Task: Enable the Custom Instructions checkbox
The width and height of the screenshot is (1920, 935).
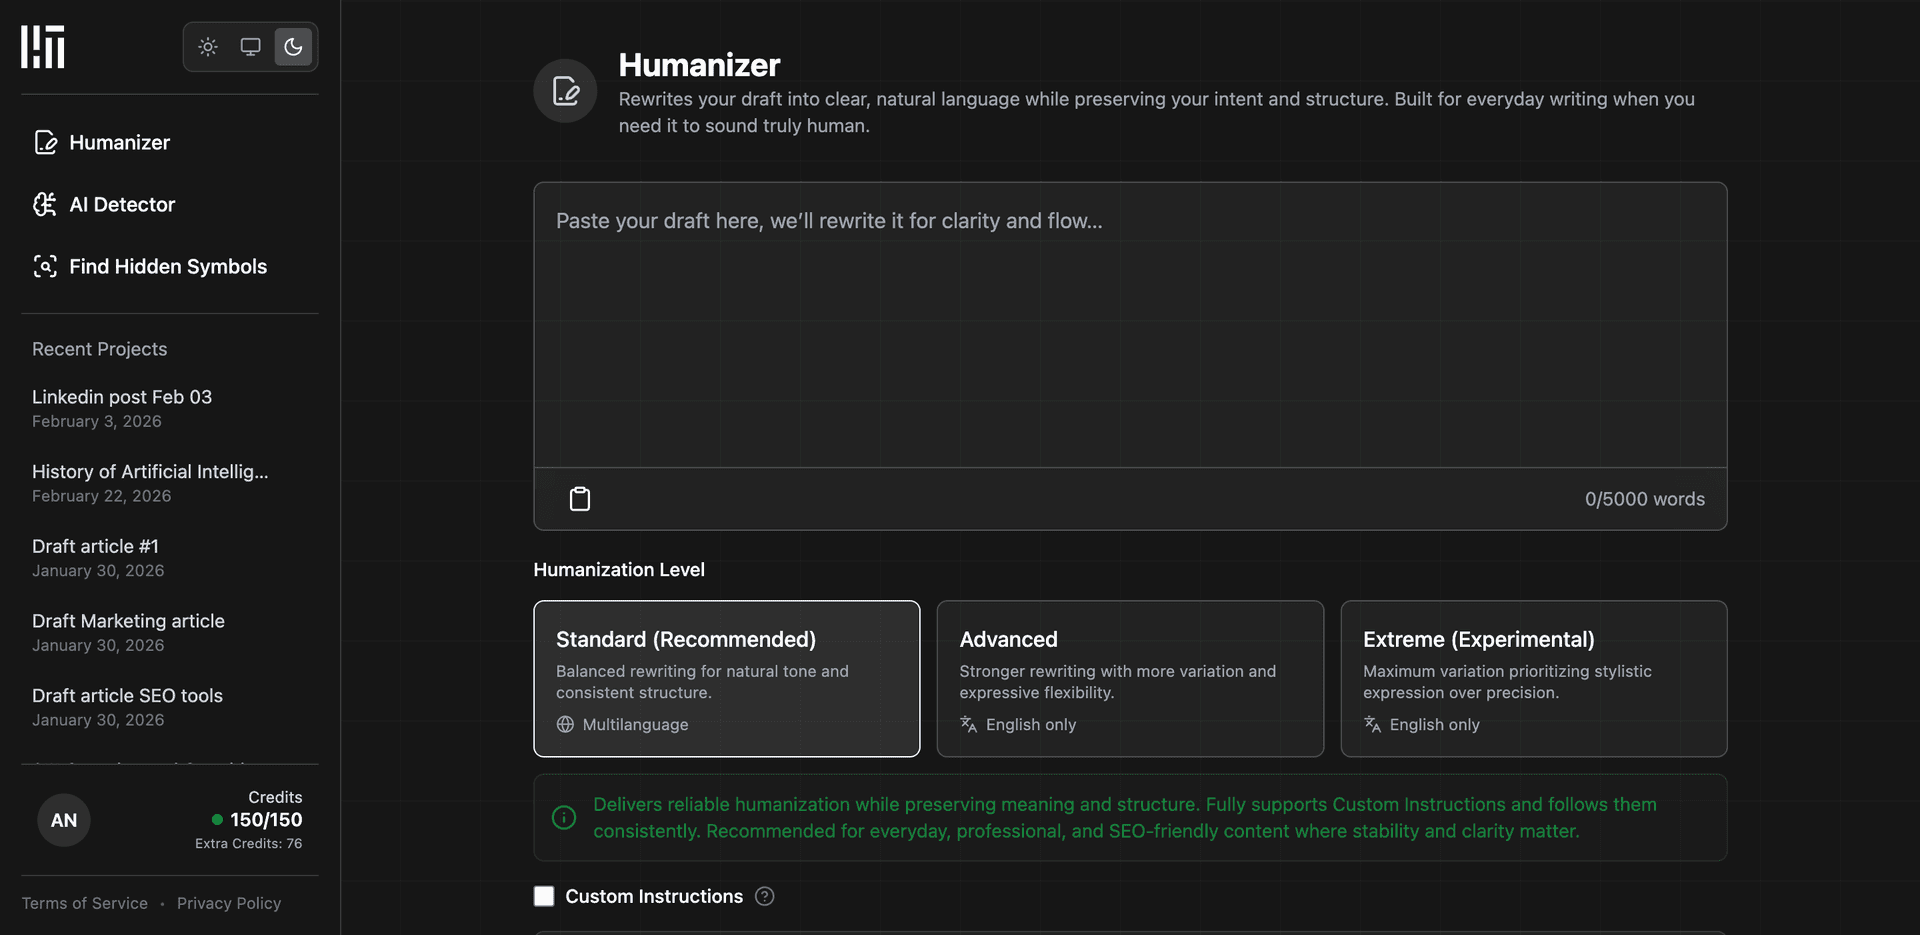Action: tap(544, 897)
